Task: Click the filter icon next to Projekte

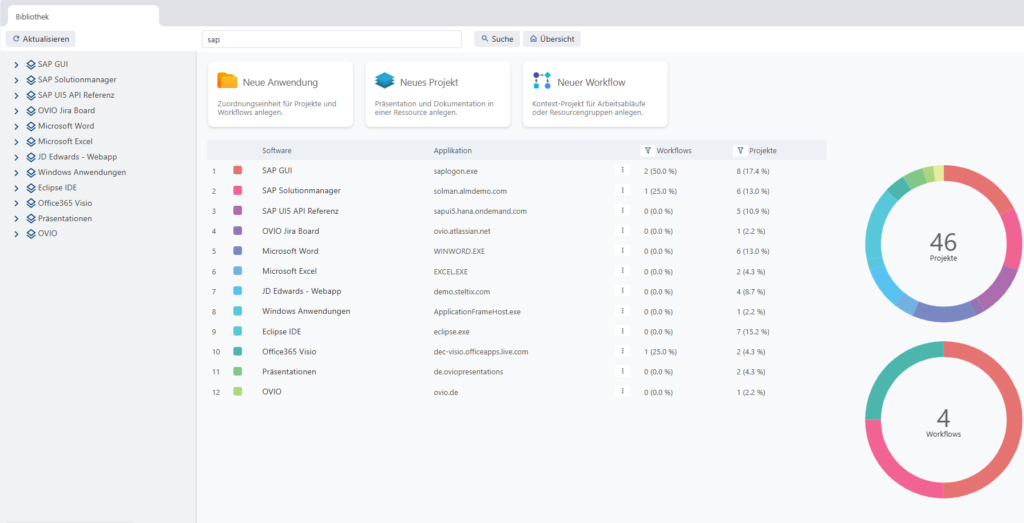Action: tap(740, 151)
